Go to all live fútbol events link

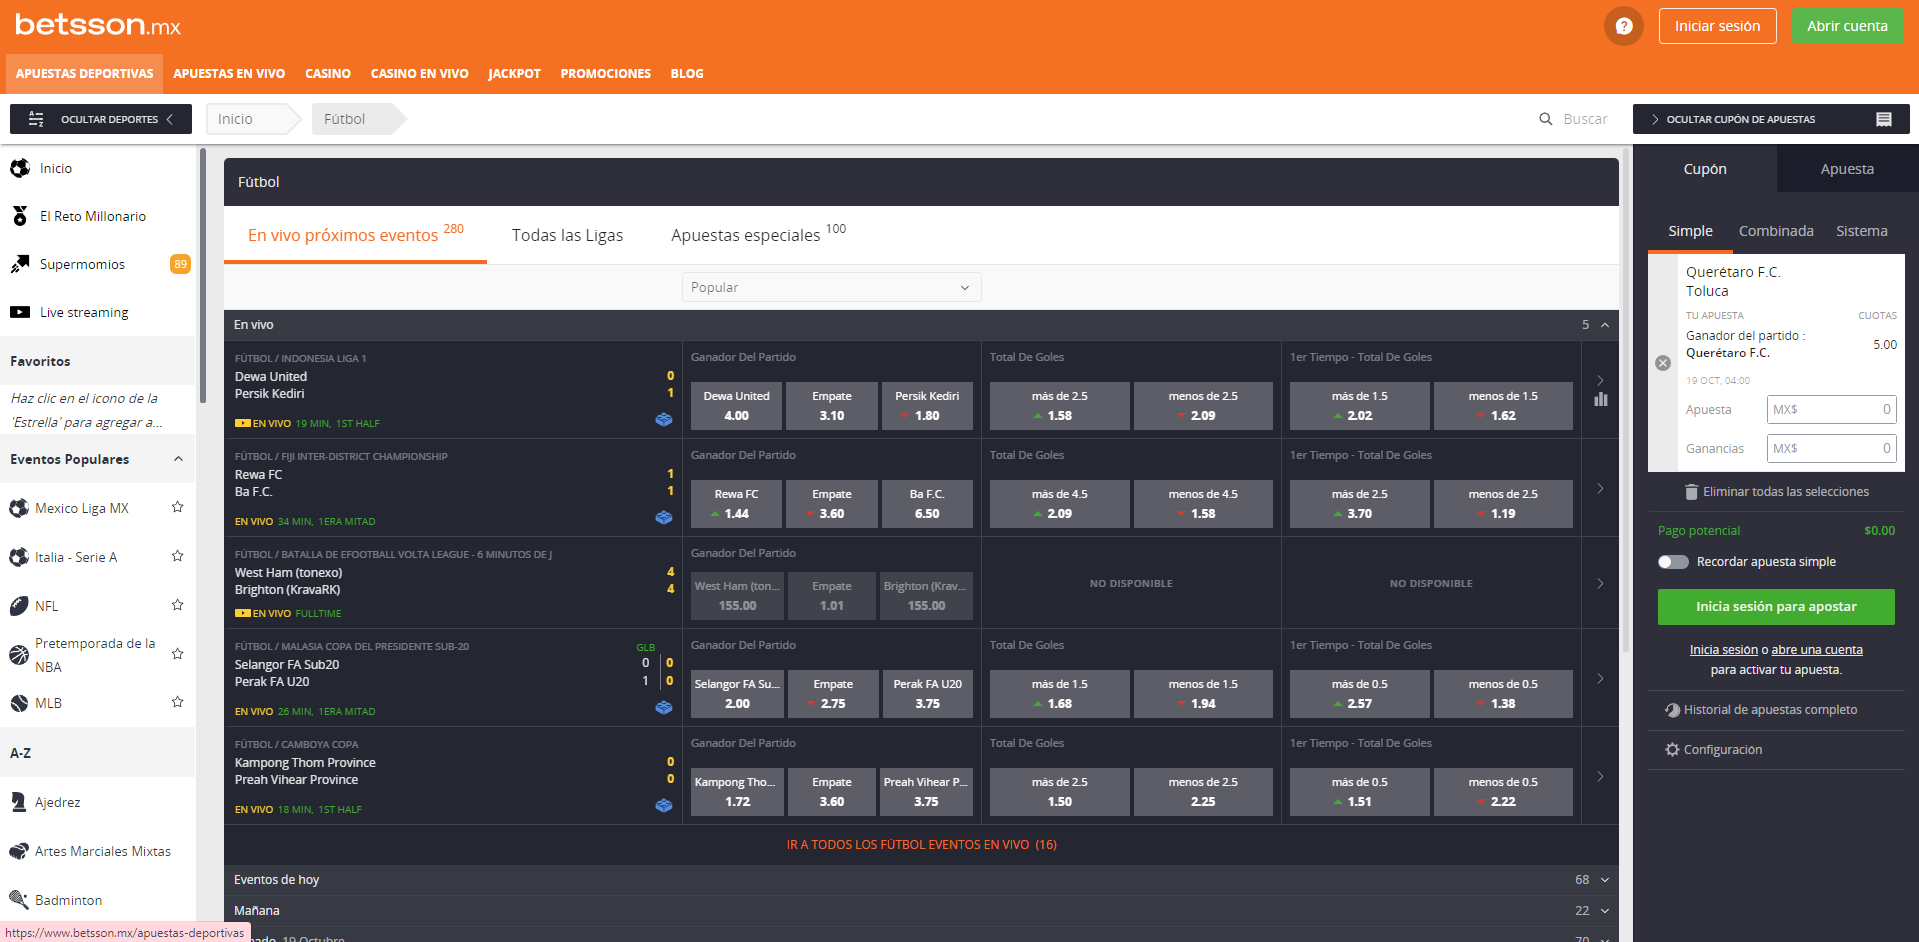(x=921, y=845)
